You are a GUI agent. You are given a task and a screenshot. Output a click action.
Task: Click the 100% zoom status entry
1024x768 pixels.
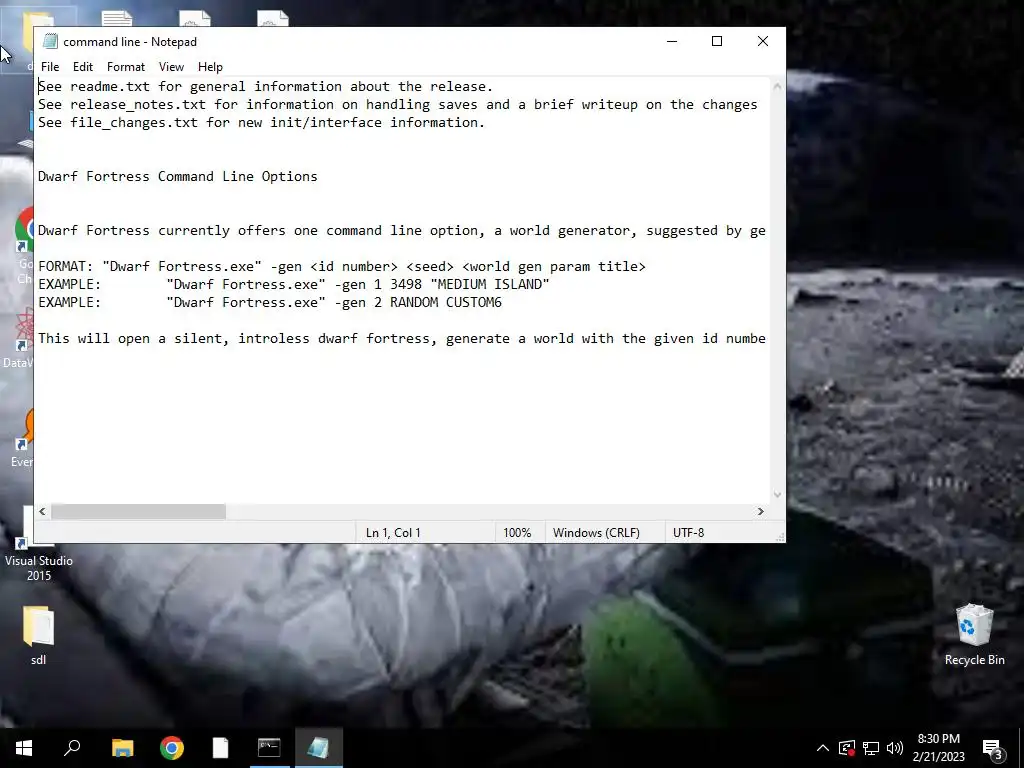(517, 532)
